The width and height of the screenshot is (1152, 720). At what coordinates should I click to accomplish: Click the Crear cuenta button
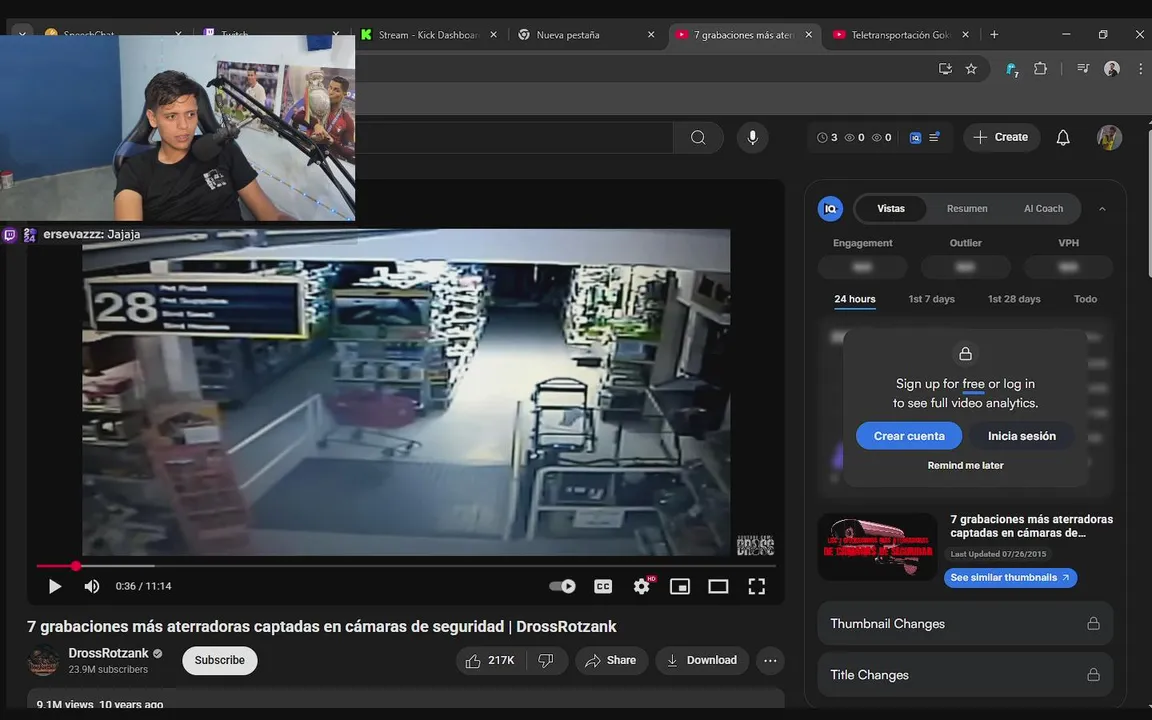coord(909,436)
